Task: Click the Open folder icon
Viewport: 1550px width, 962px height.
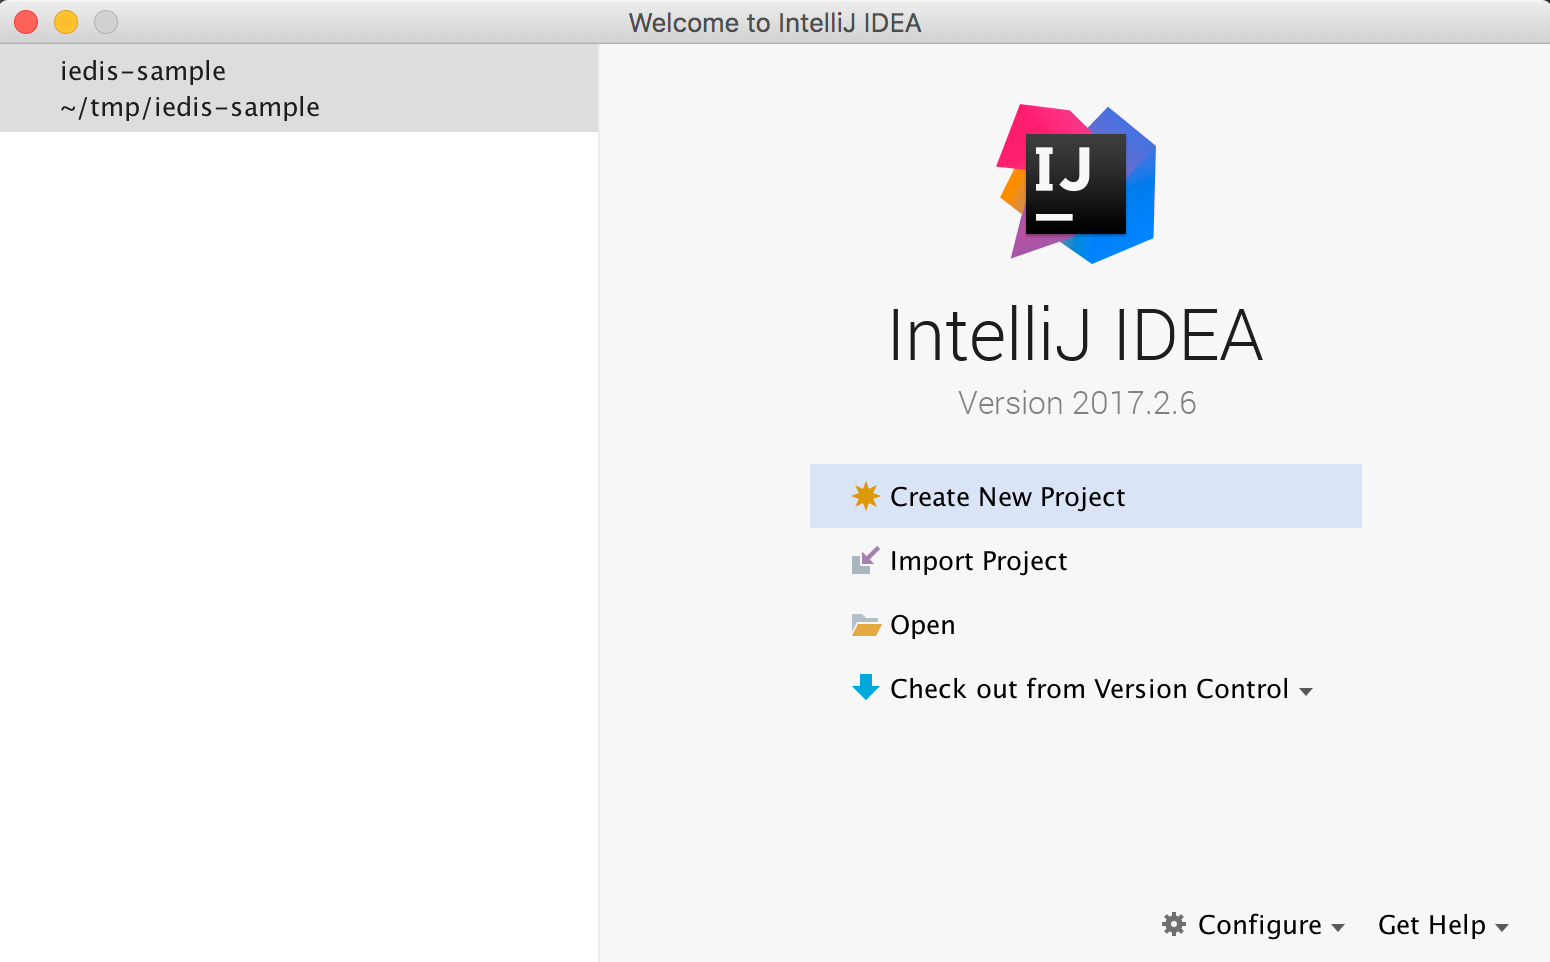Action: tap(865, 625)
